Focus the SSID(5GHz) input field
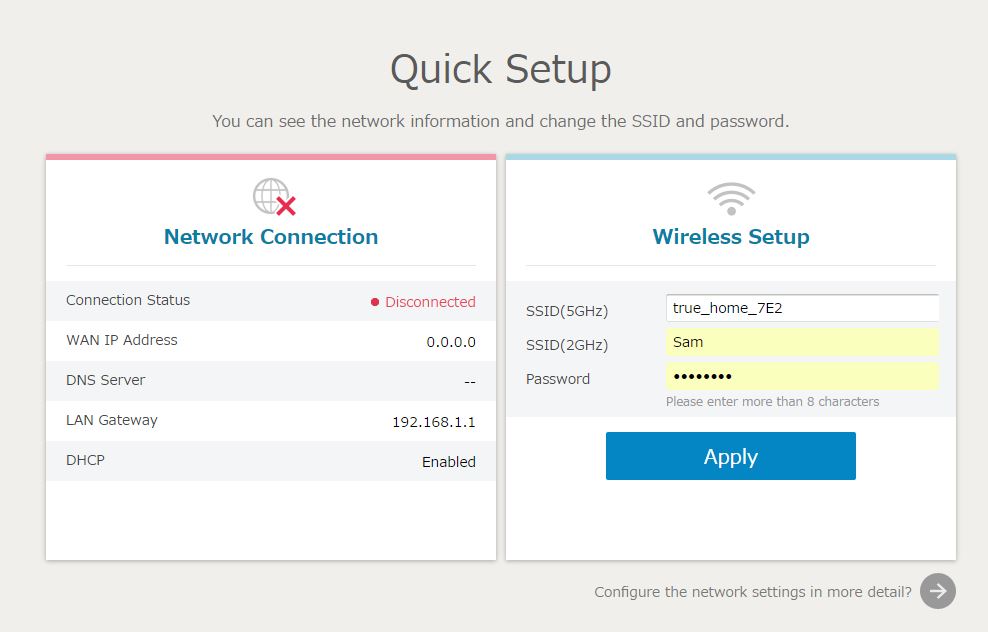 click(x=802, y=308)
